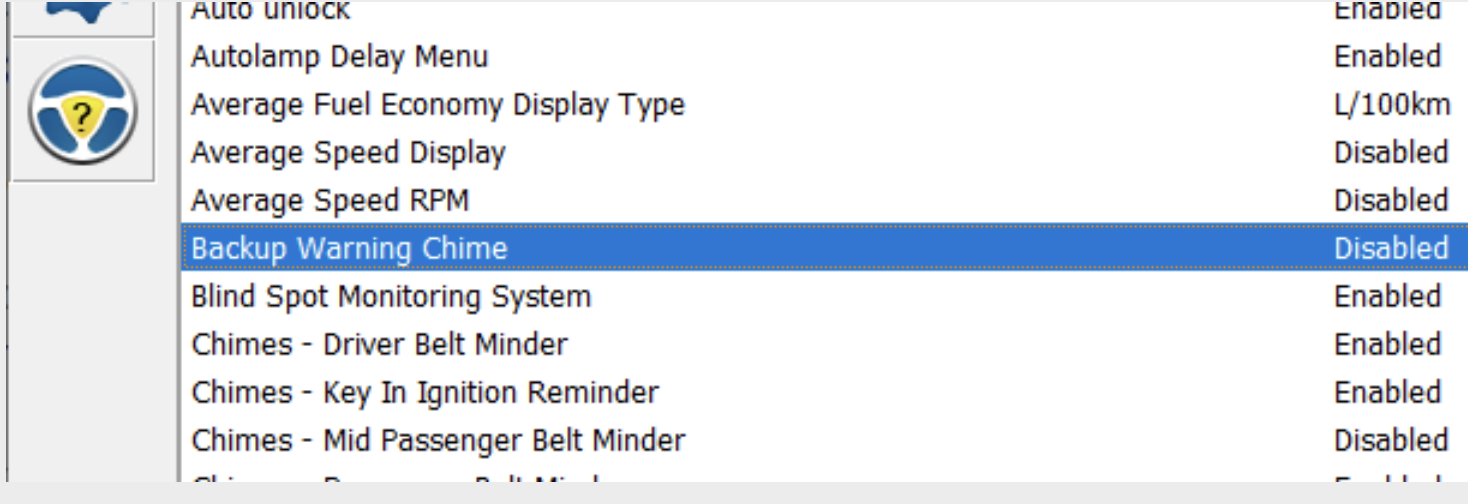Select the Average Speed RPM row

coord(825,201)
